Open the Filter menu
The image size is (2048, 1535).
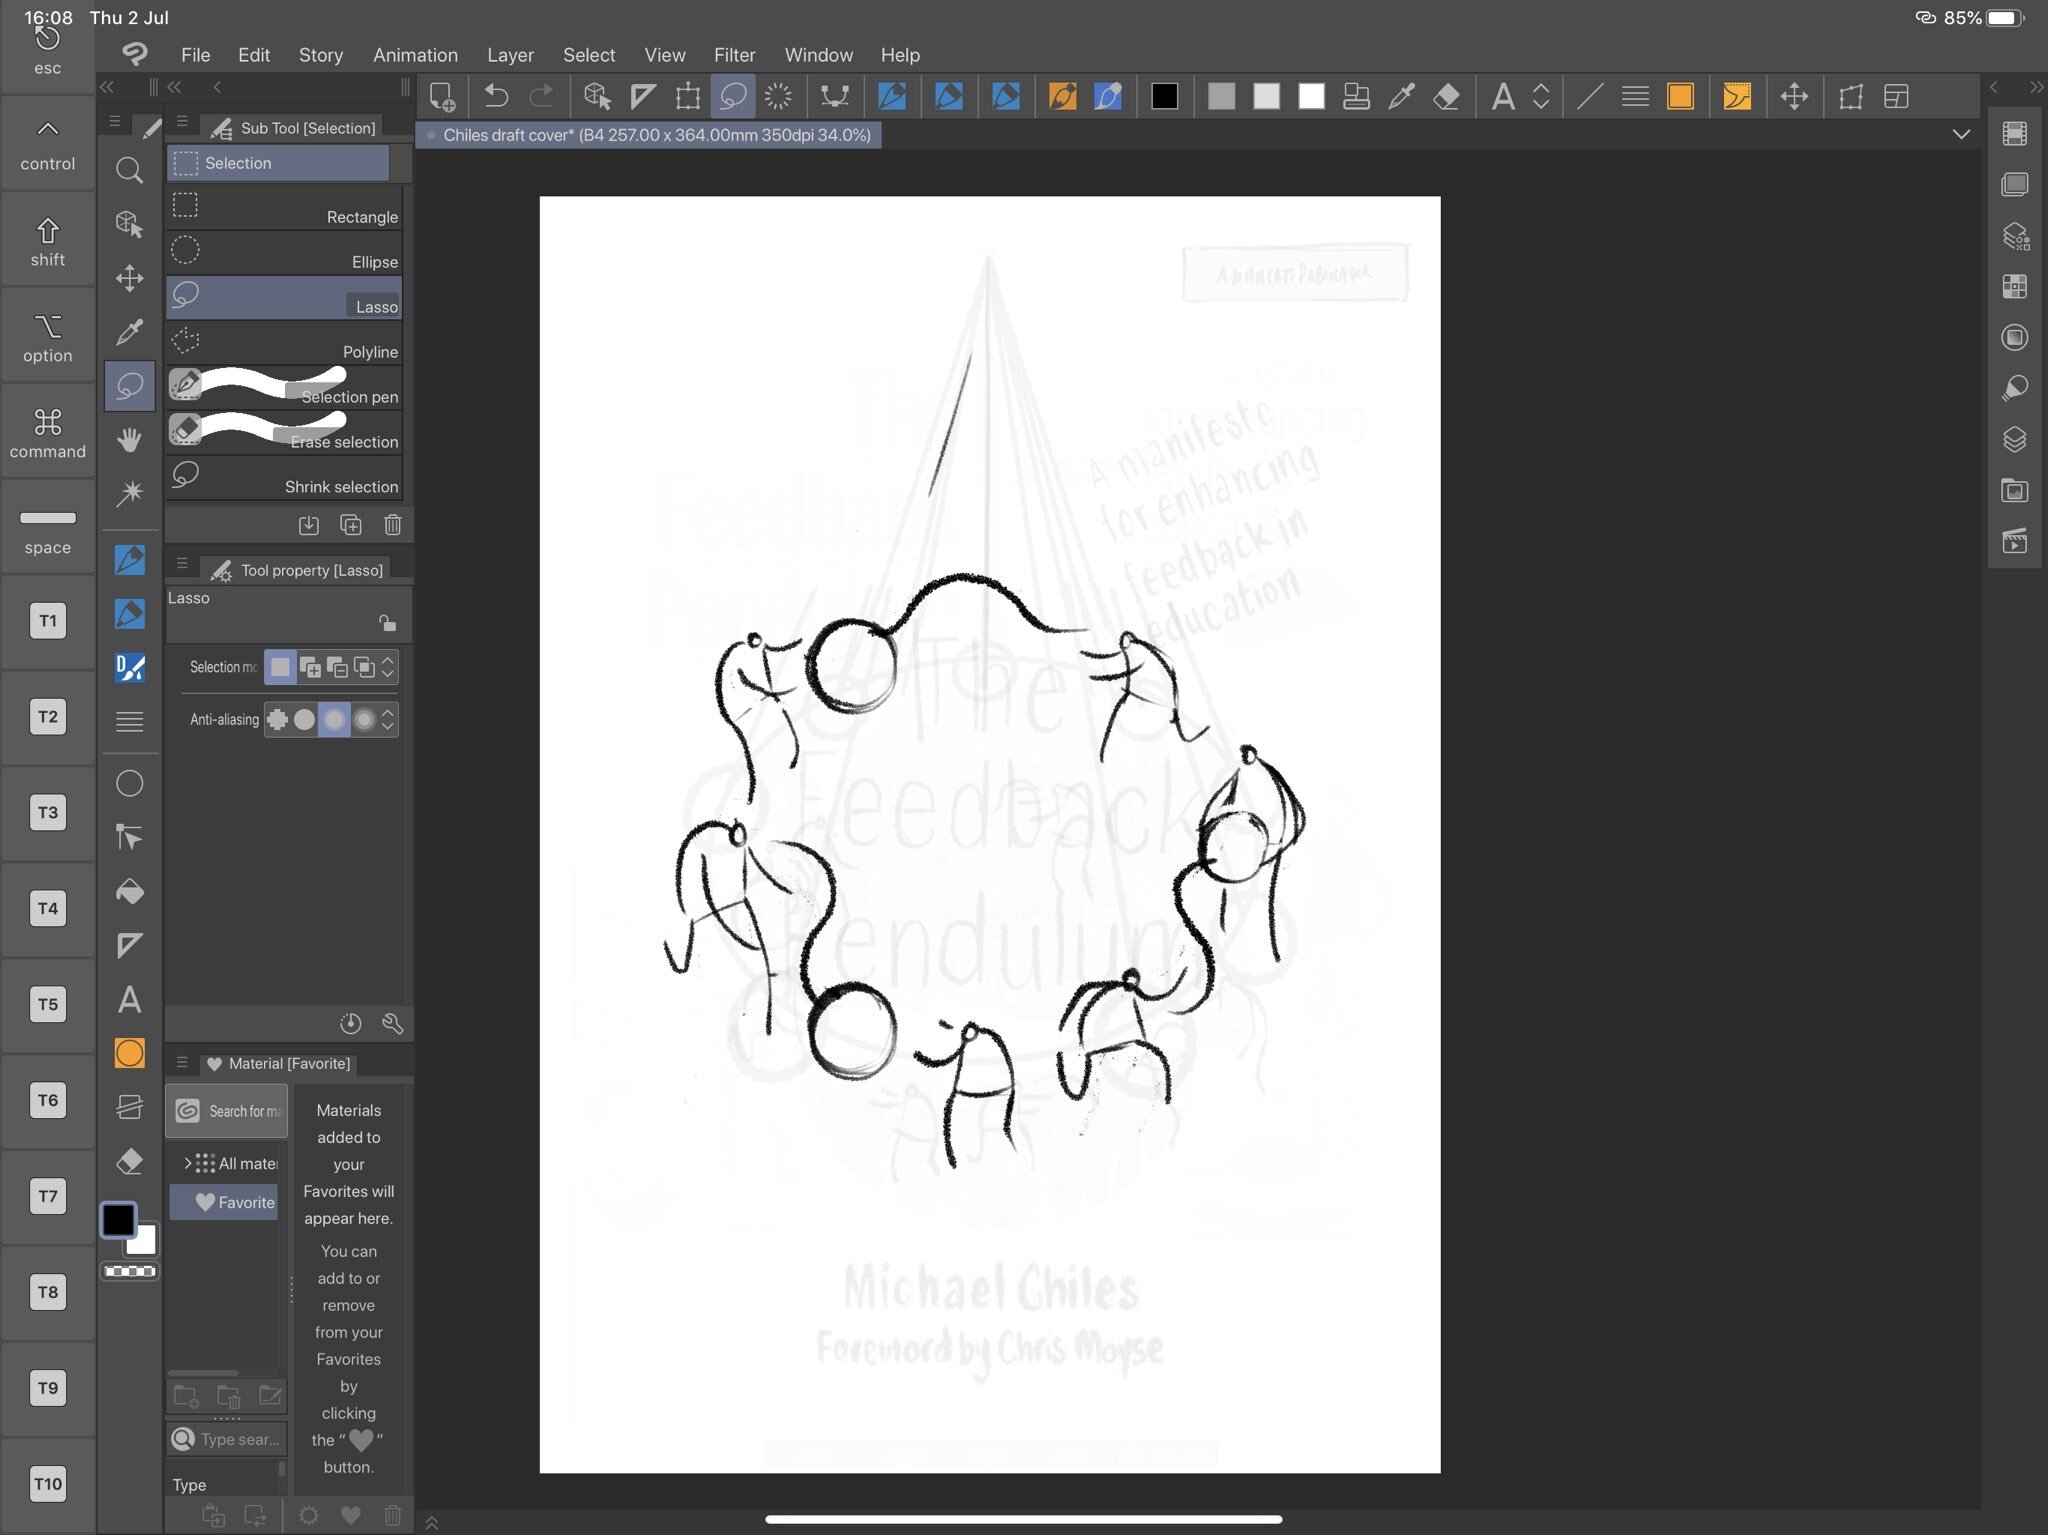[x=734, y=55]
